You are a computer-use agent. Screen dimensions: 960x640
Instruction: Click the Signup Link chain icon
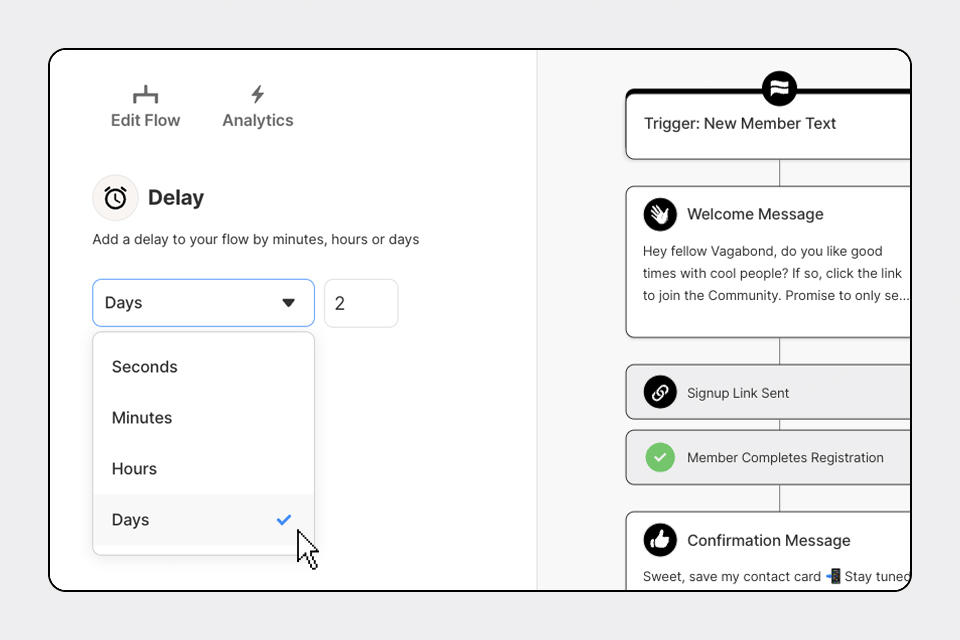click(x=660, y=393)
